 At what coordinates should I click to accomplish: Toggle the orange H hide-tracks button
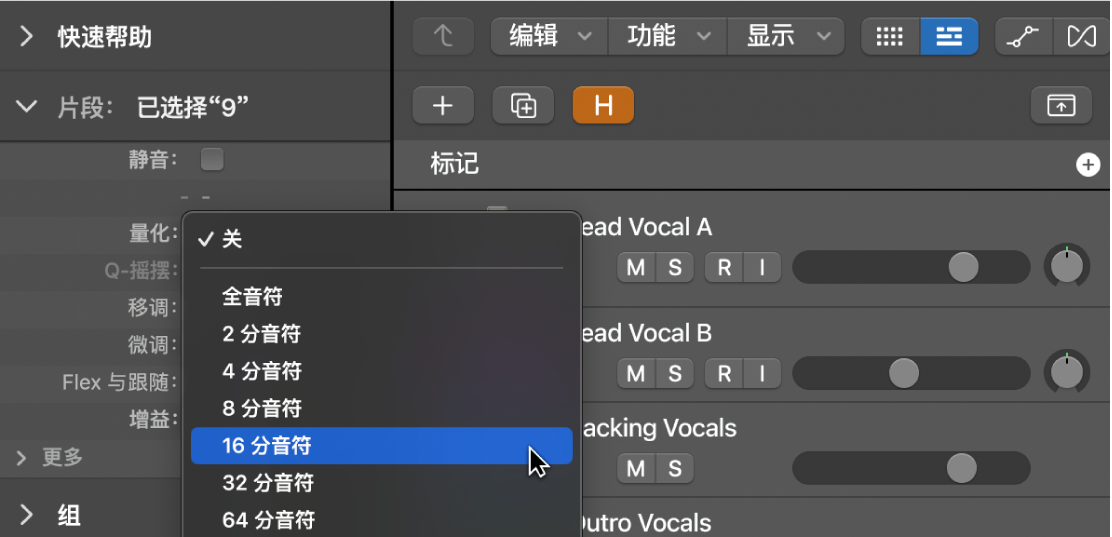603,105
